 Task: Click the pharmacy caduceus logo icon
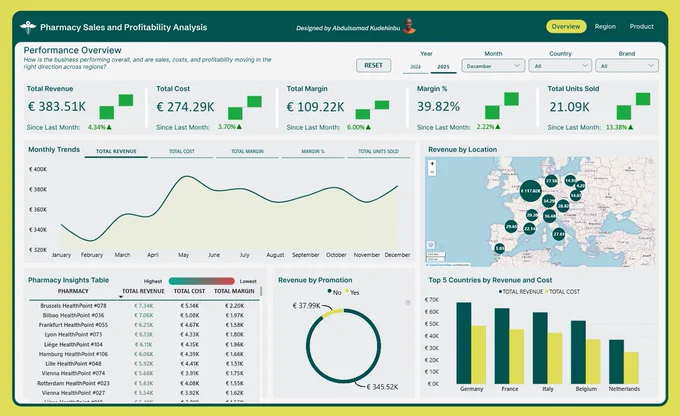[28, 27]
